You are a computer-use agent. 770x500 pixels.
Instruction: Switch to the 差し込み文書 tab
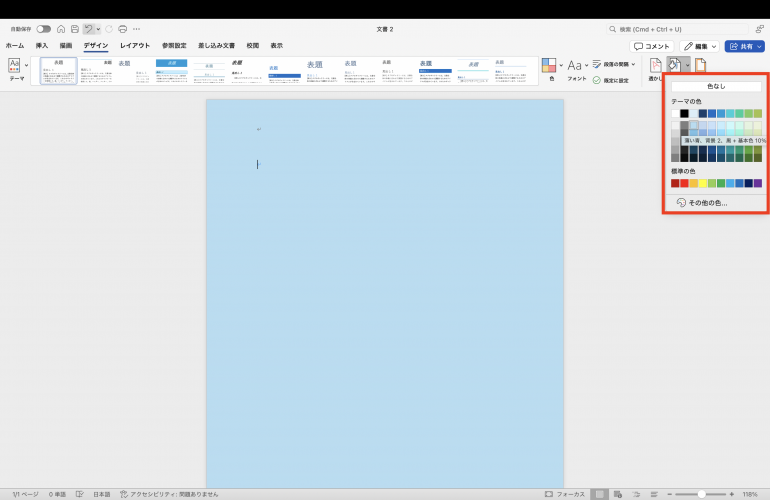[x=217, y=46]
